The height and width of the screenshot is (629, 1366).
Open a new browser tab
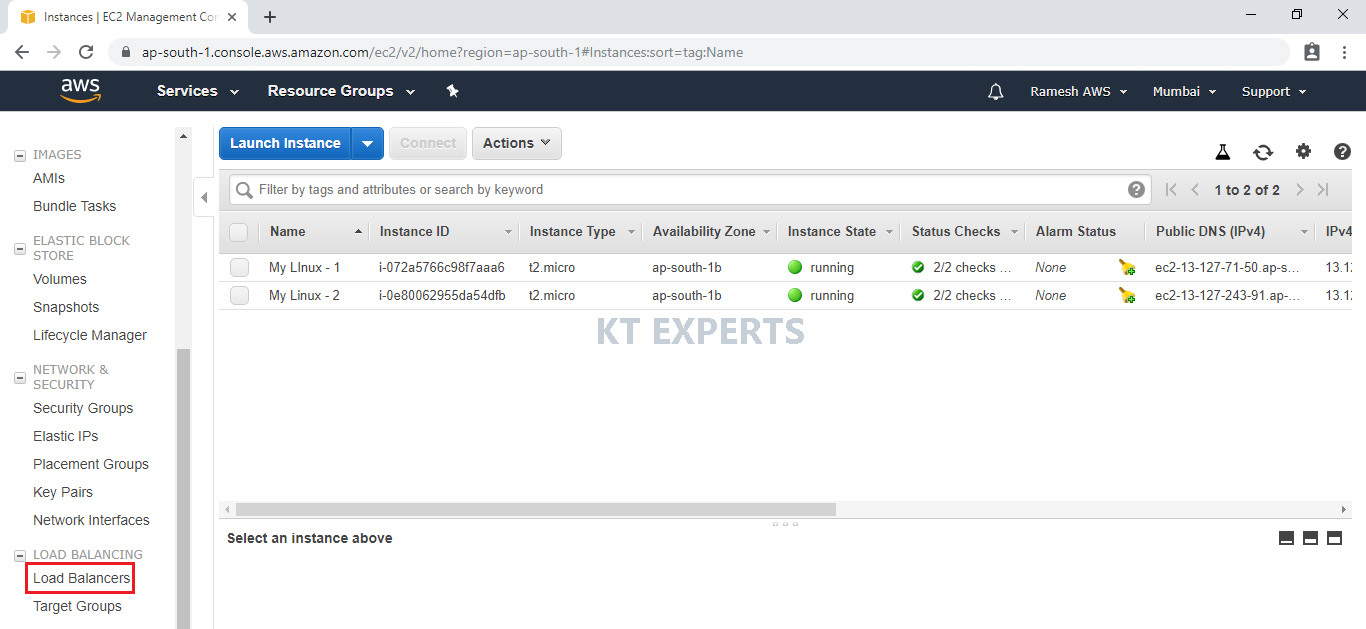click(270, 17)
